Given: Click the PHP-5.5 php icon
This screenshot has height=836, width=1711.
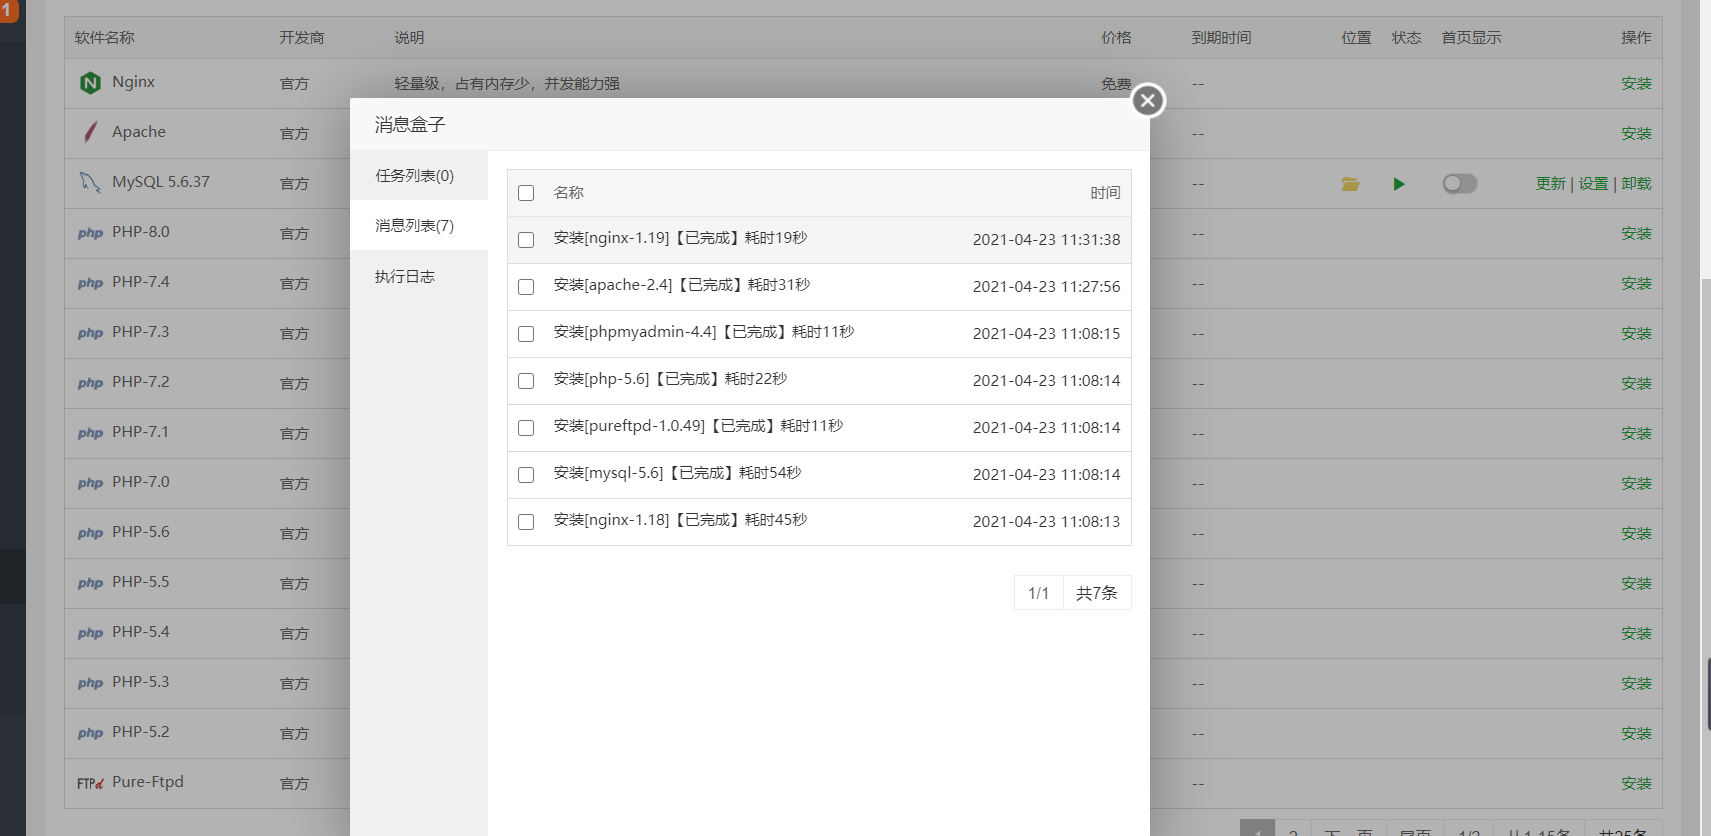Looking at the screenshot, I should pyautogui.click(x=90, y=583).
